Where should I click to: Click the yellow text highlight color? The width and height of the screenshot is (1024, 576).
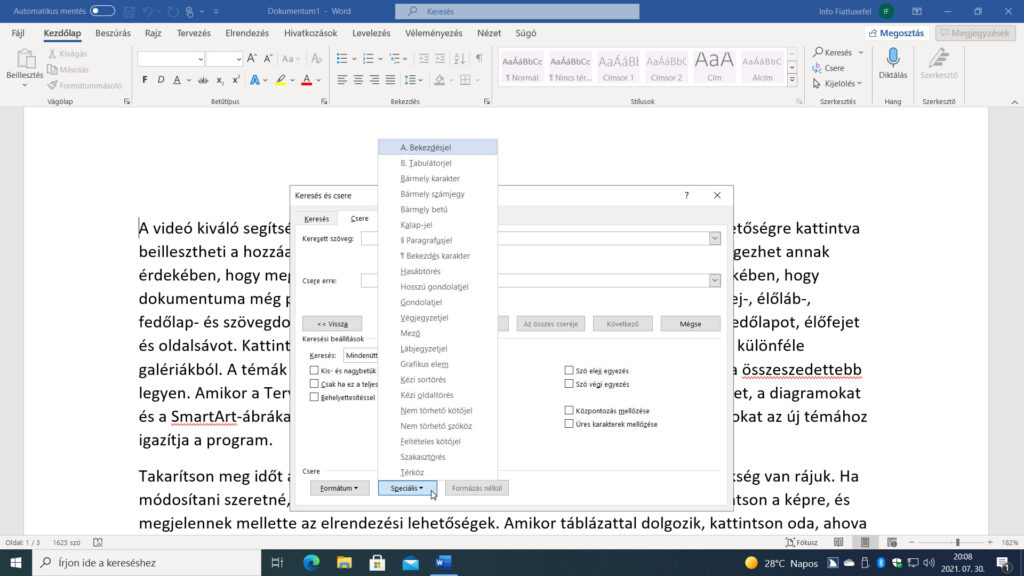tap(280, 80)
